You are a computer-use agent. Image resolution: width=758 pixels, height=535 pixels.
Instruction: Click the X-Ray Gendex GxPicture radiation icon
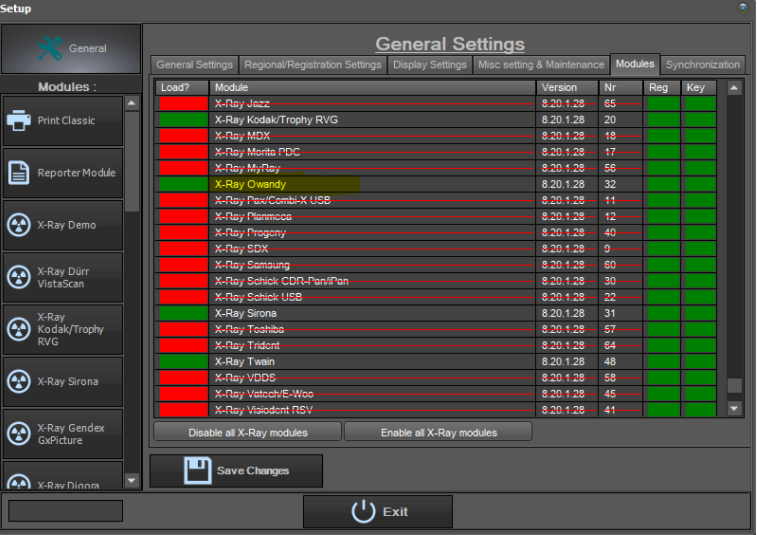tap(19, 434)
